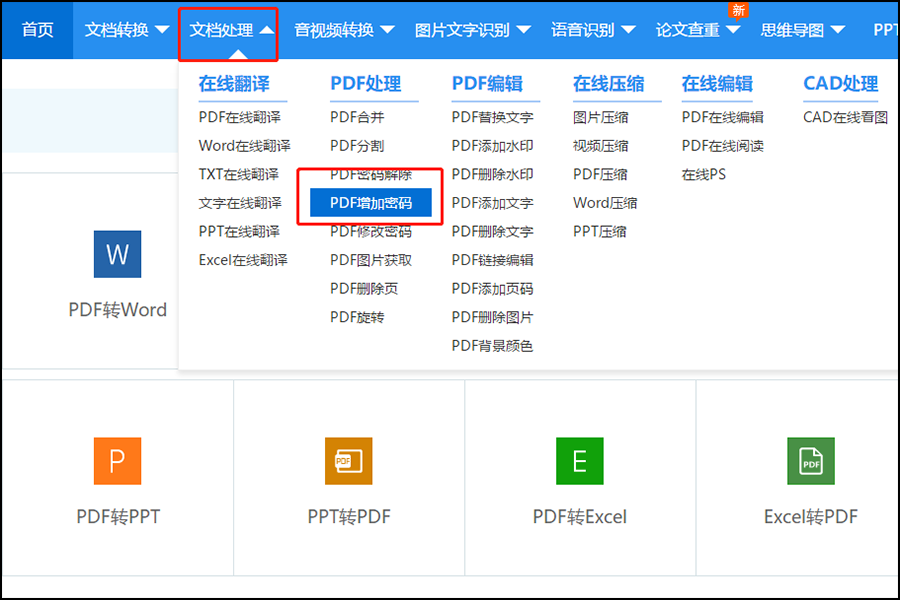Collapse the 文档处理 menu
900x600 pixels.
[x=231, y=30]
